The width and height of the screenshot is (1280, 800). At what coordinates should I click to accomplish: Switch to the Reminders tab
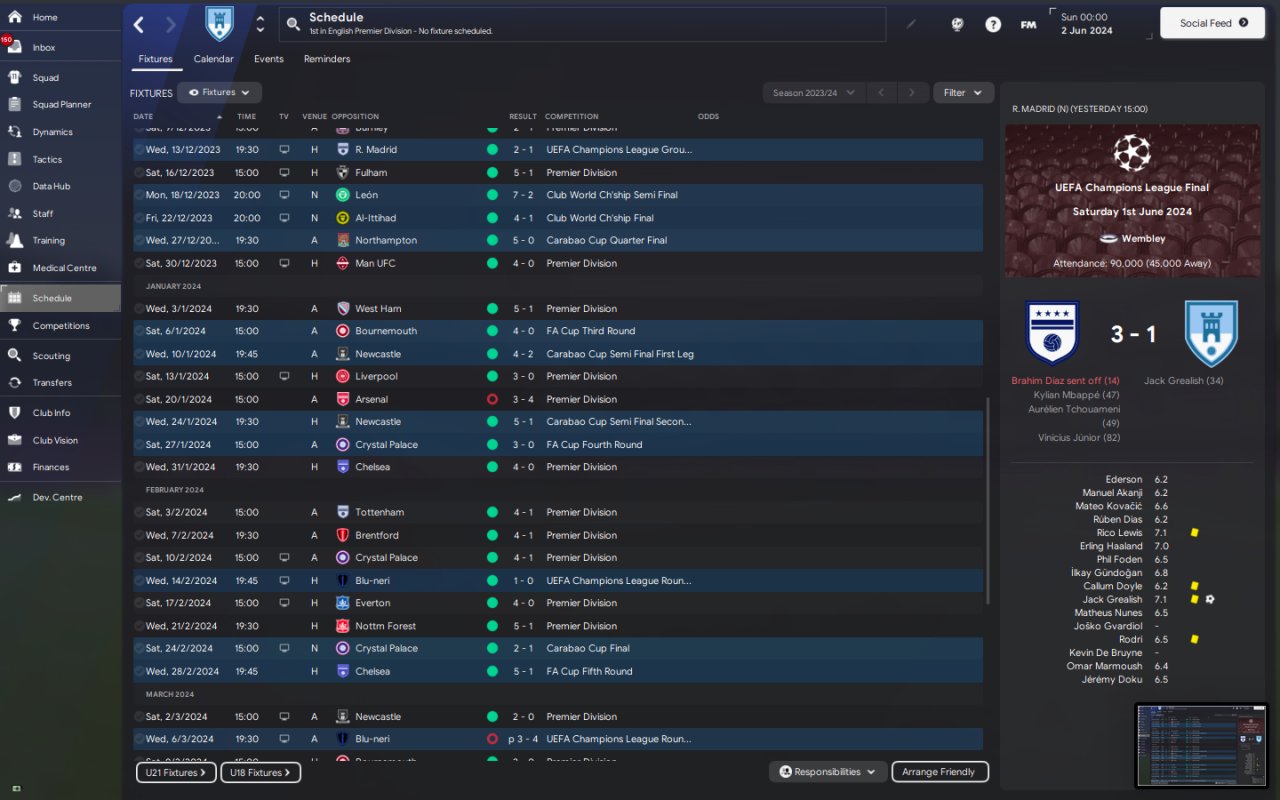327,59
